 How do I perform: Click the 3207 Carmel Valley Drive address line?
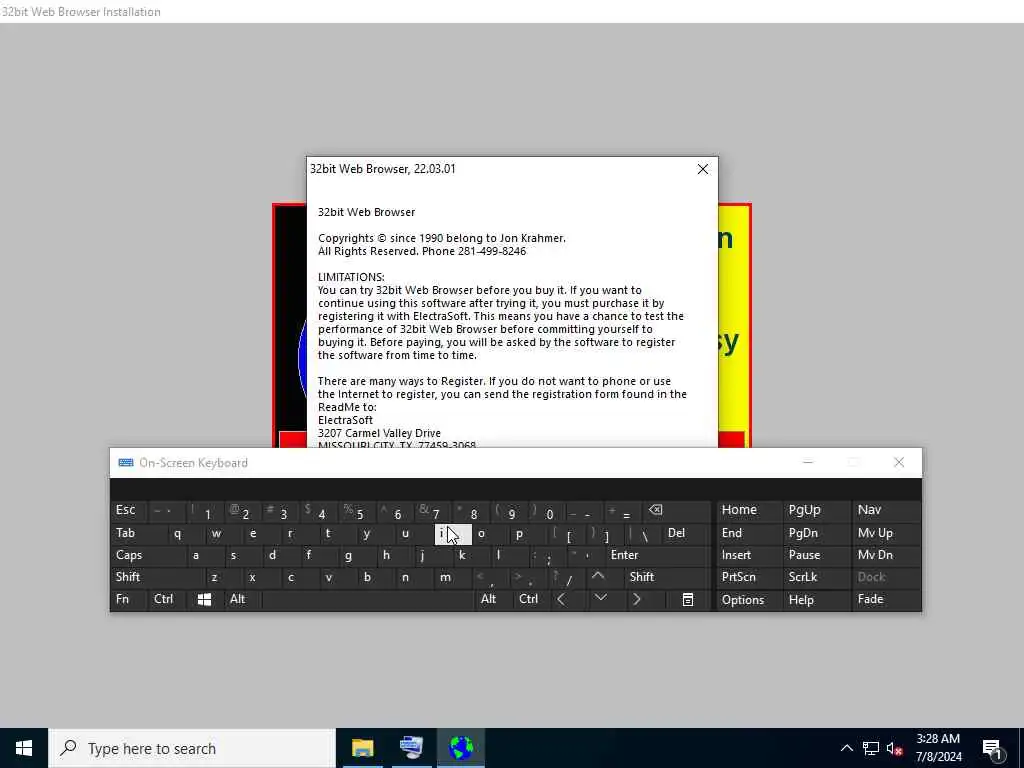[x=379, y=433]
